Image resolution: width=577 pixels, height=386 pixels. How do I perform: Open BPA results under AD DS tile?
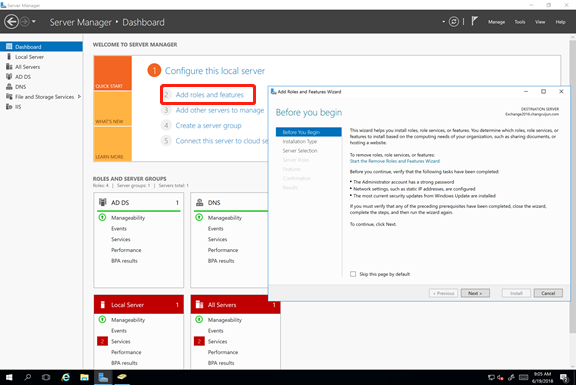point(124,261)
